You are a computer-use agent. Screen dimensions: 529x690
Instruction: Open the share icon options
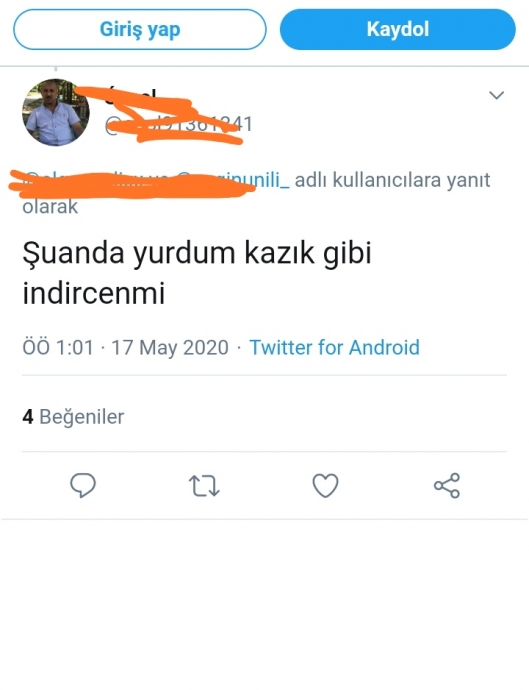447,485
